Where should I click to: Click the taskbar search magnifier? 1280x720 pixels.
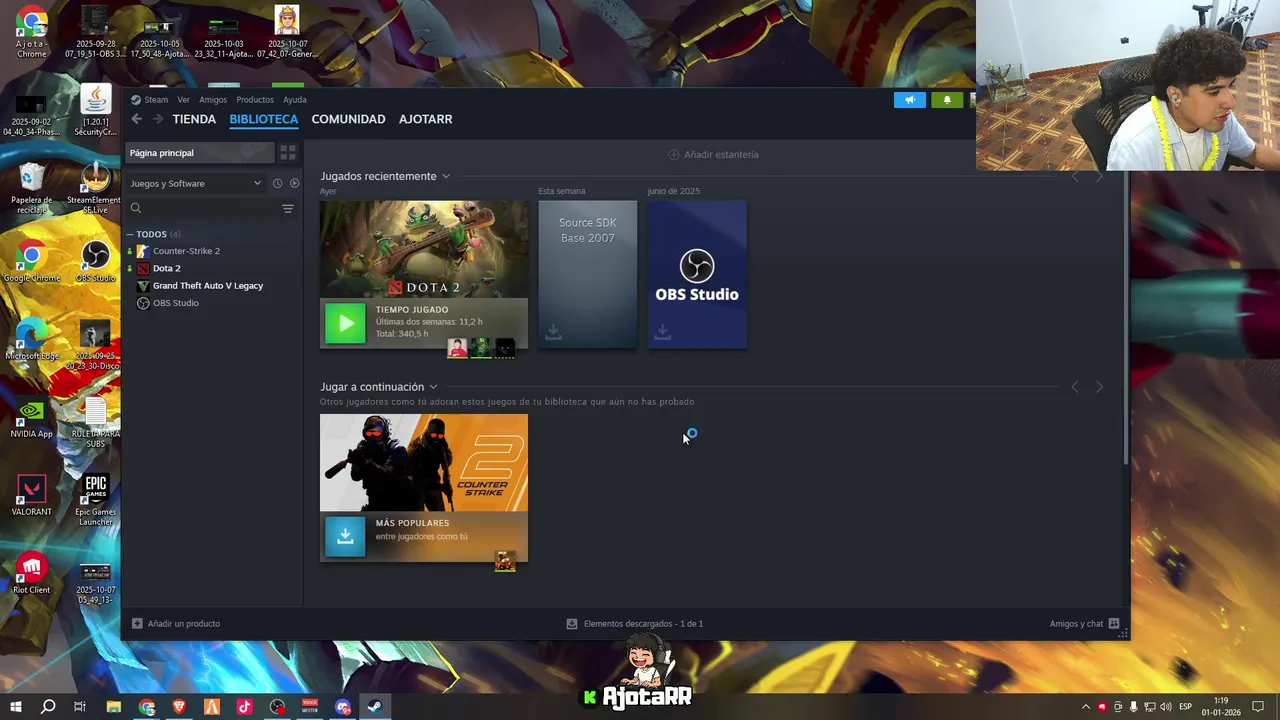point(48,707)
